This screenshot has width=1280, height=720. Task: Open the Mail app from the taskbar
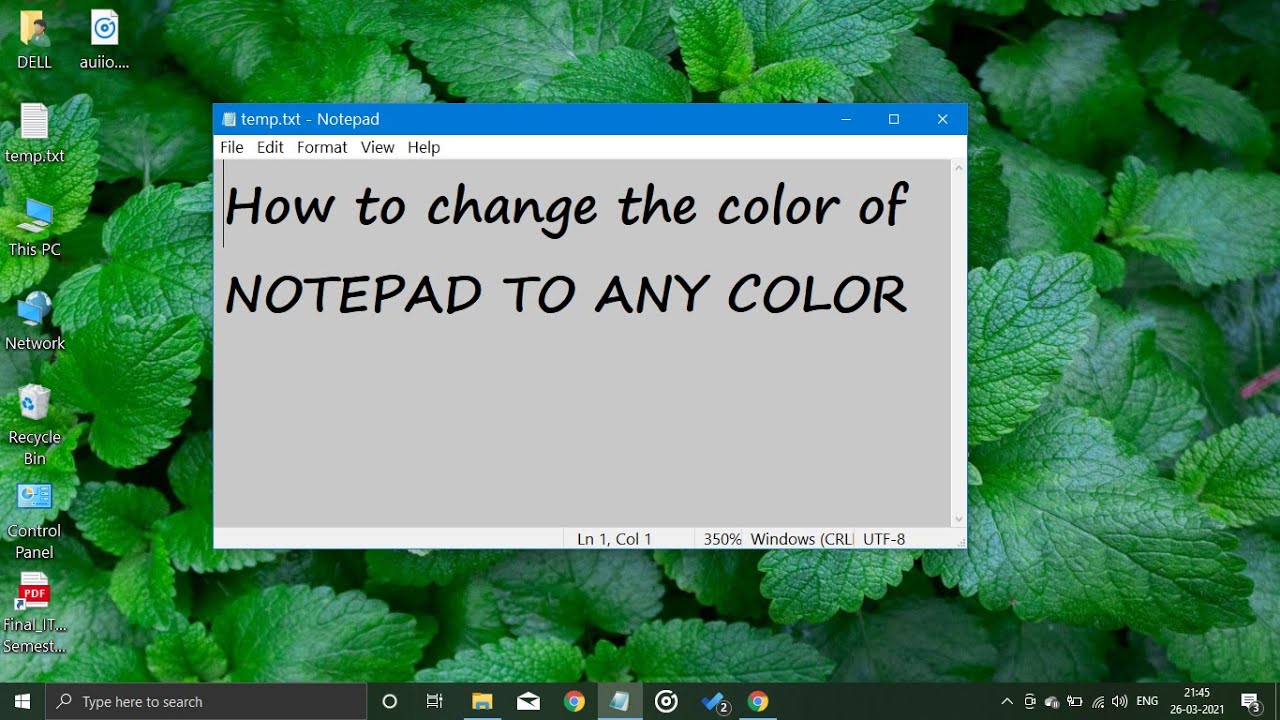pyautogui.click(x=528, y=701)
